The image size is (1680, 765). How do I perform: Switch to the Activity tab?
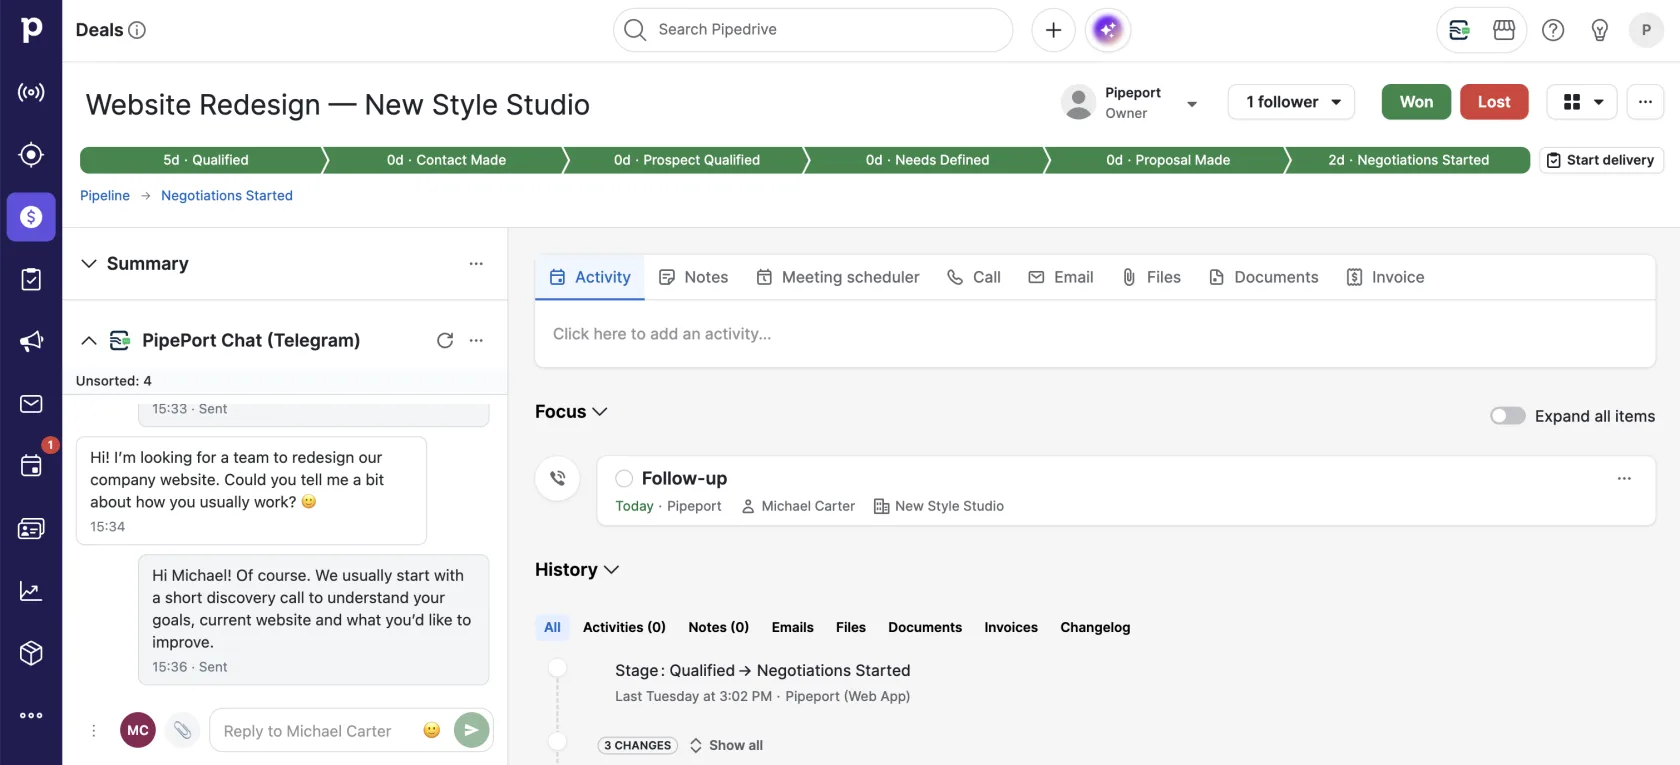[590, 278]
